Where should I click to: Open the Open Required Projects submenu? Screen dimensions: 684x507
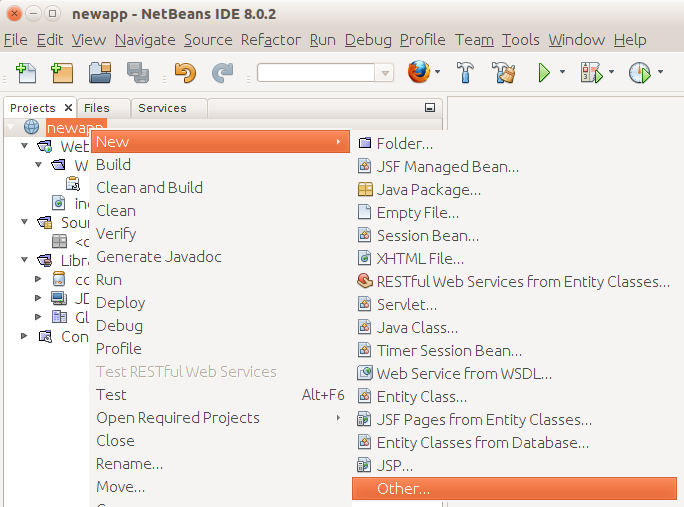(220, 418)
